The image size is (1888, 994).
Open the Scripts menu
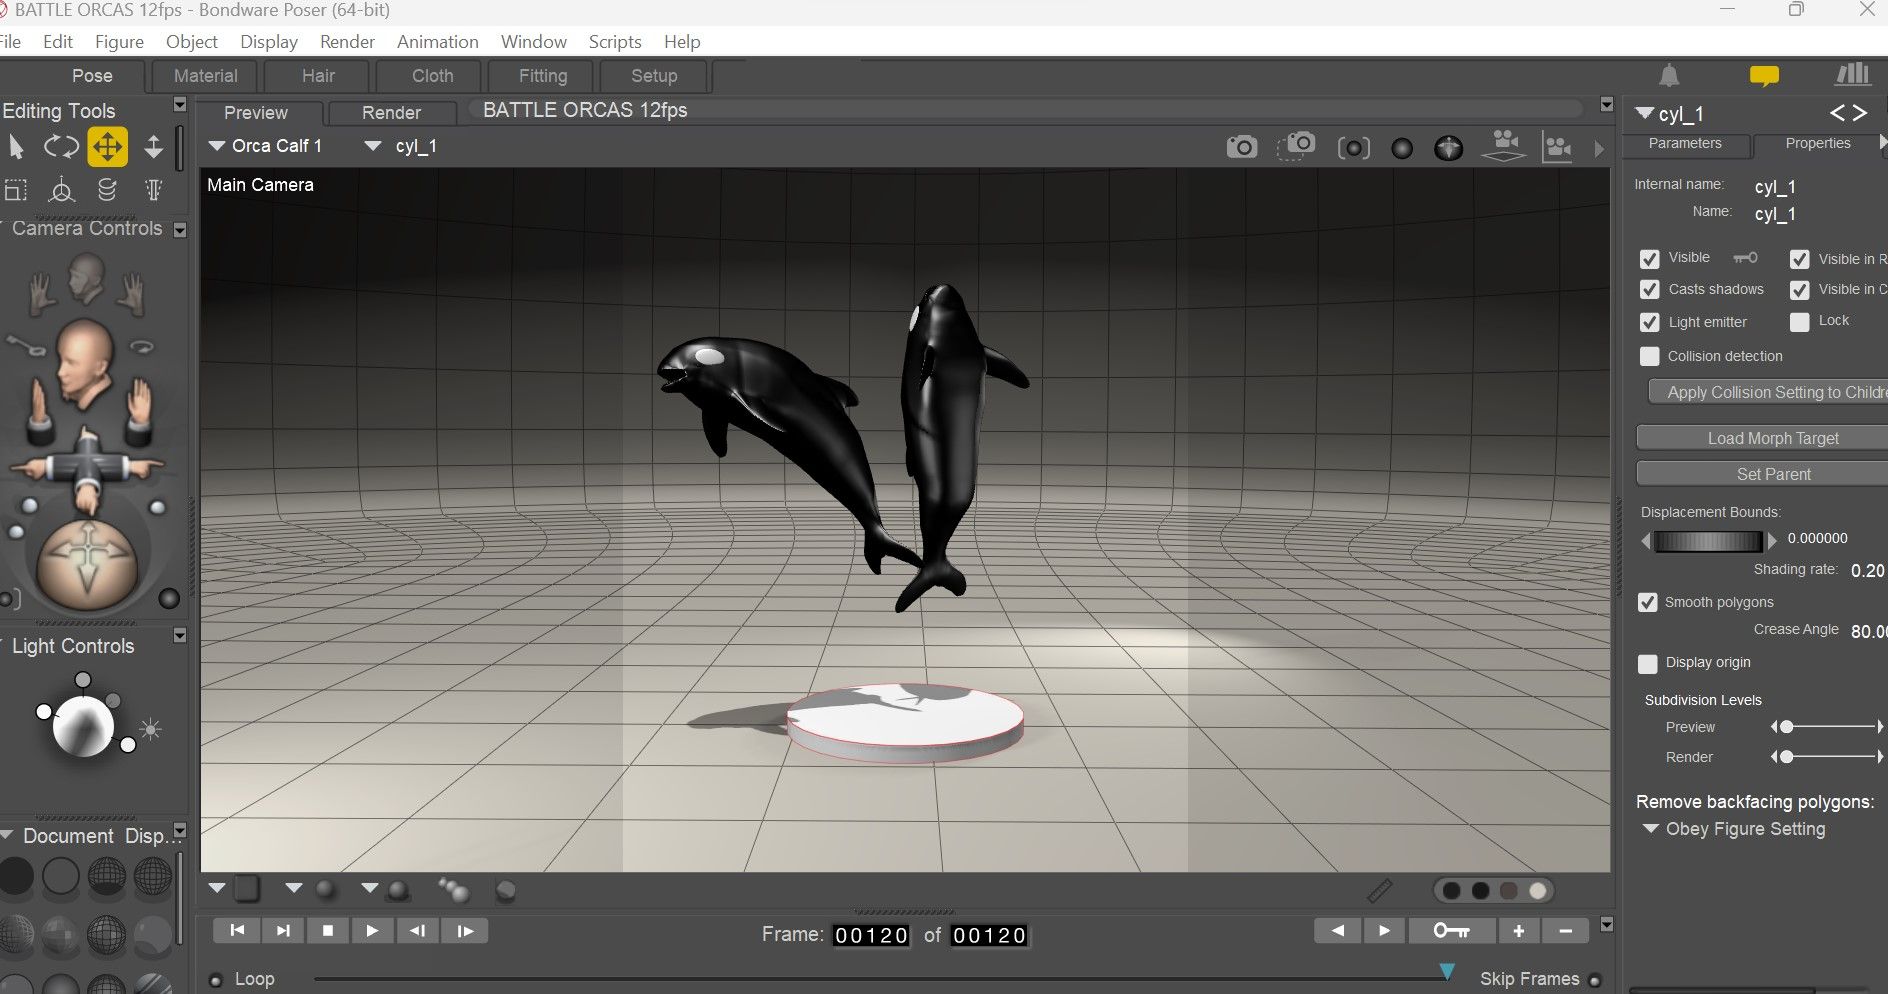615,42
